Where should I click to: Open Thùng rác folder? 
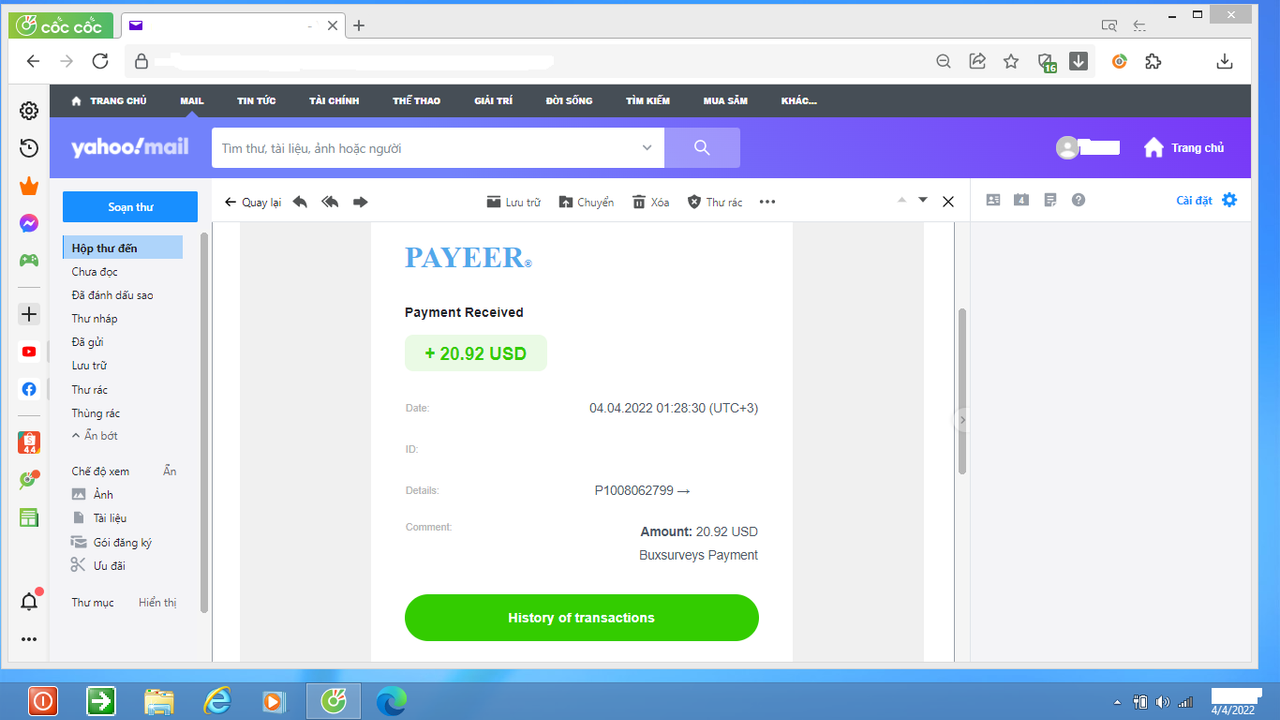(95, 413)
